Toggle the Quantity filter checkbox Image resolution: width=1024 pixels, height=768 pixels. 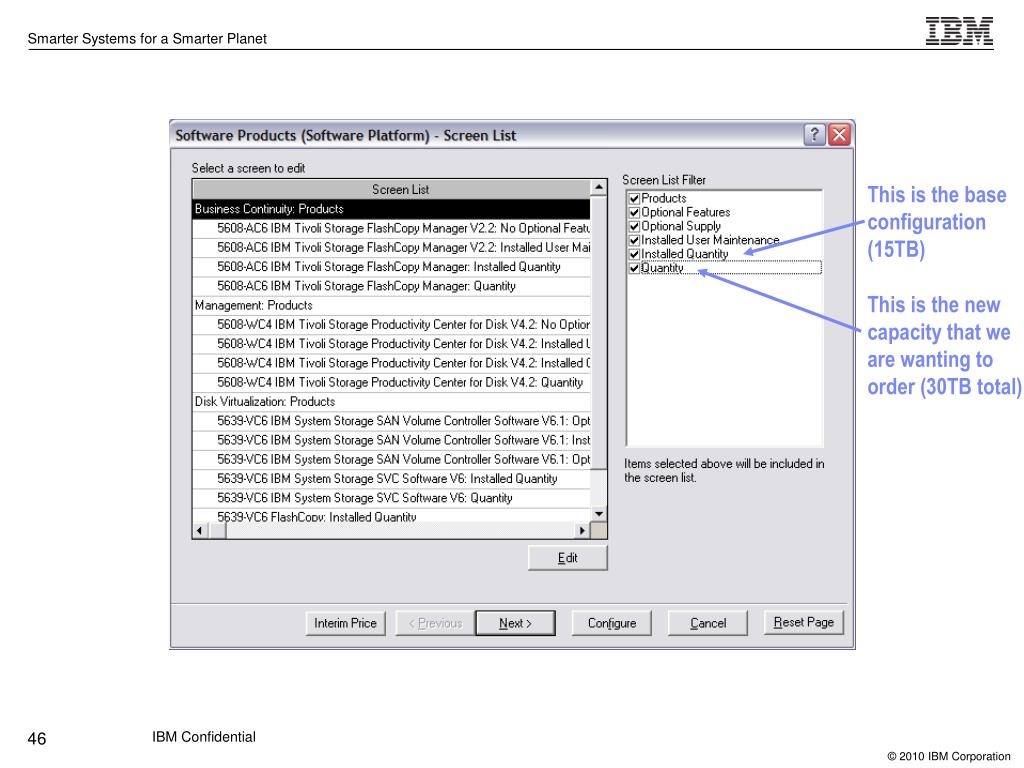tap(633, 268)
